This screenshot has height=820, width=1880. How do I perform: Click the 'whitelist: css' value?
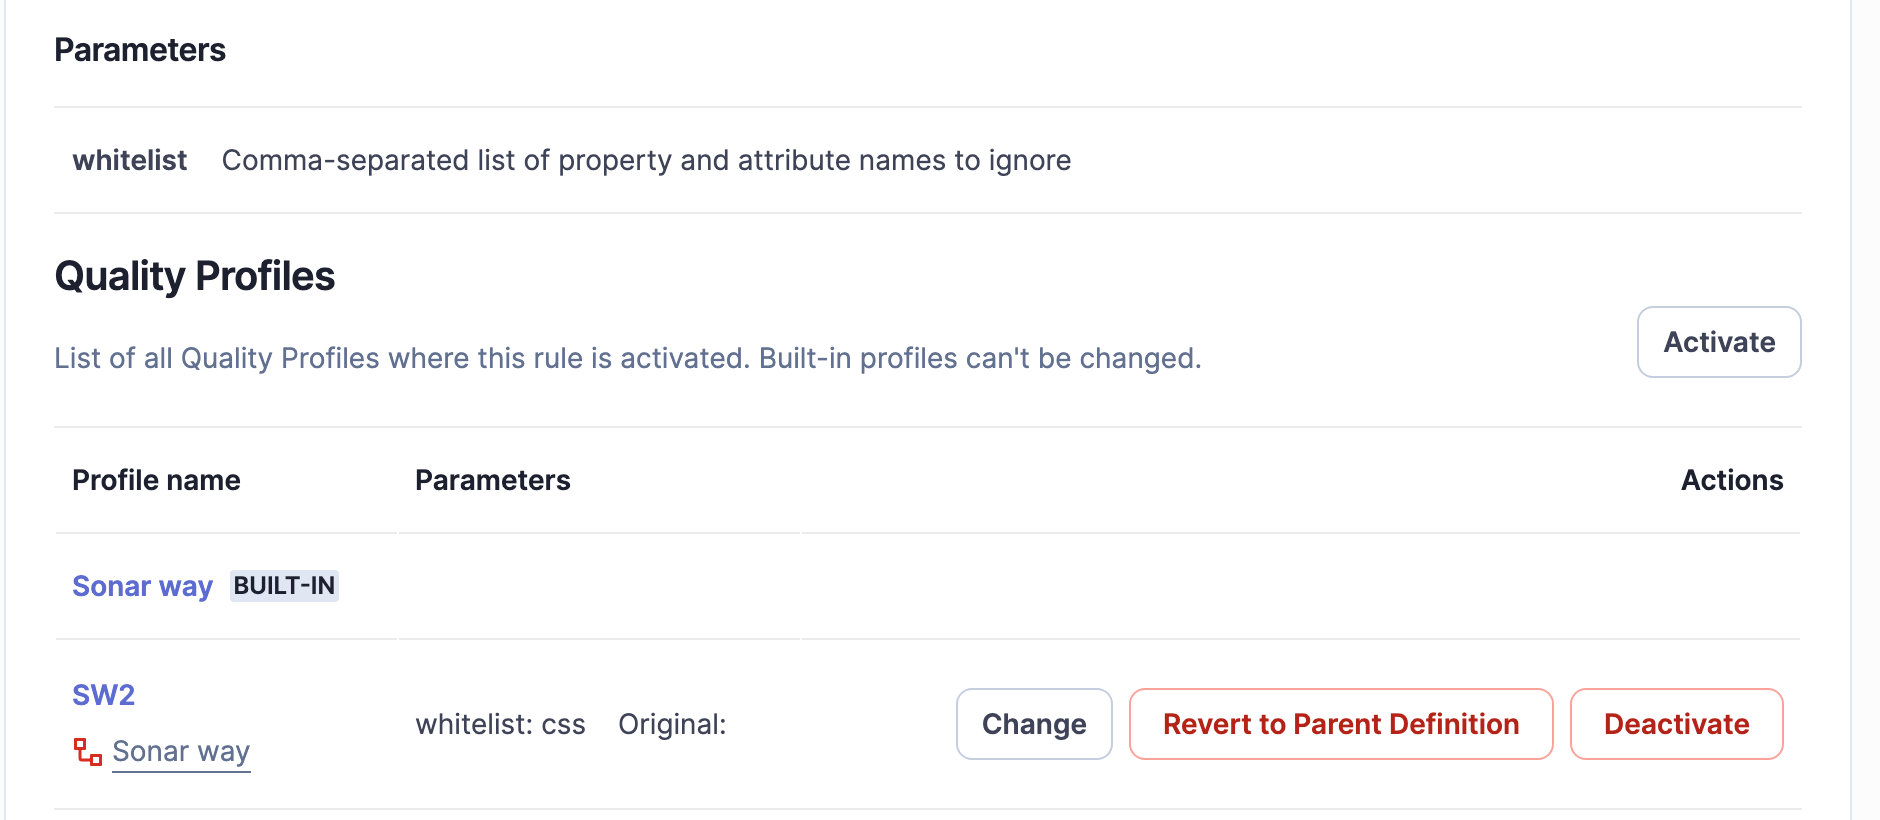[x=500, y=724]
